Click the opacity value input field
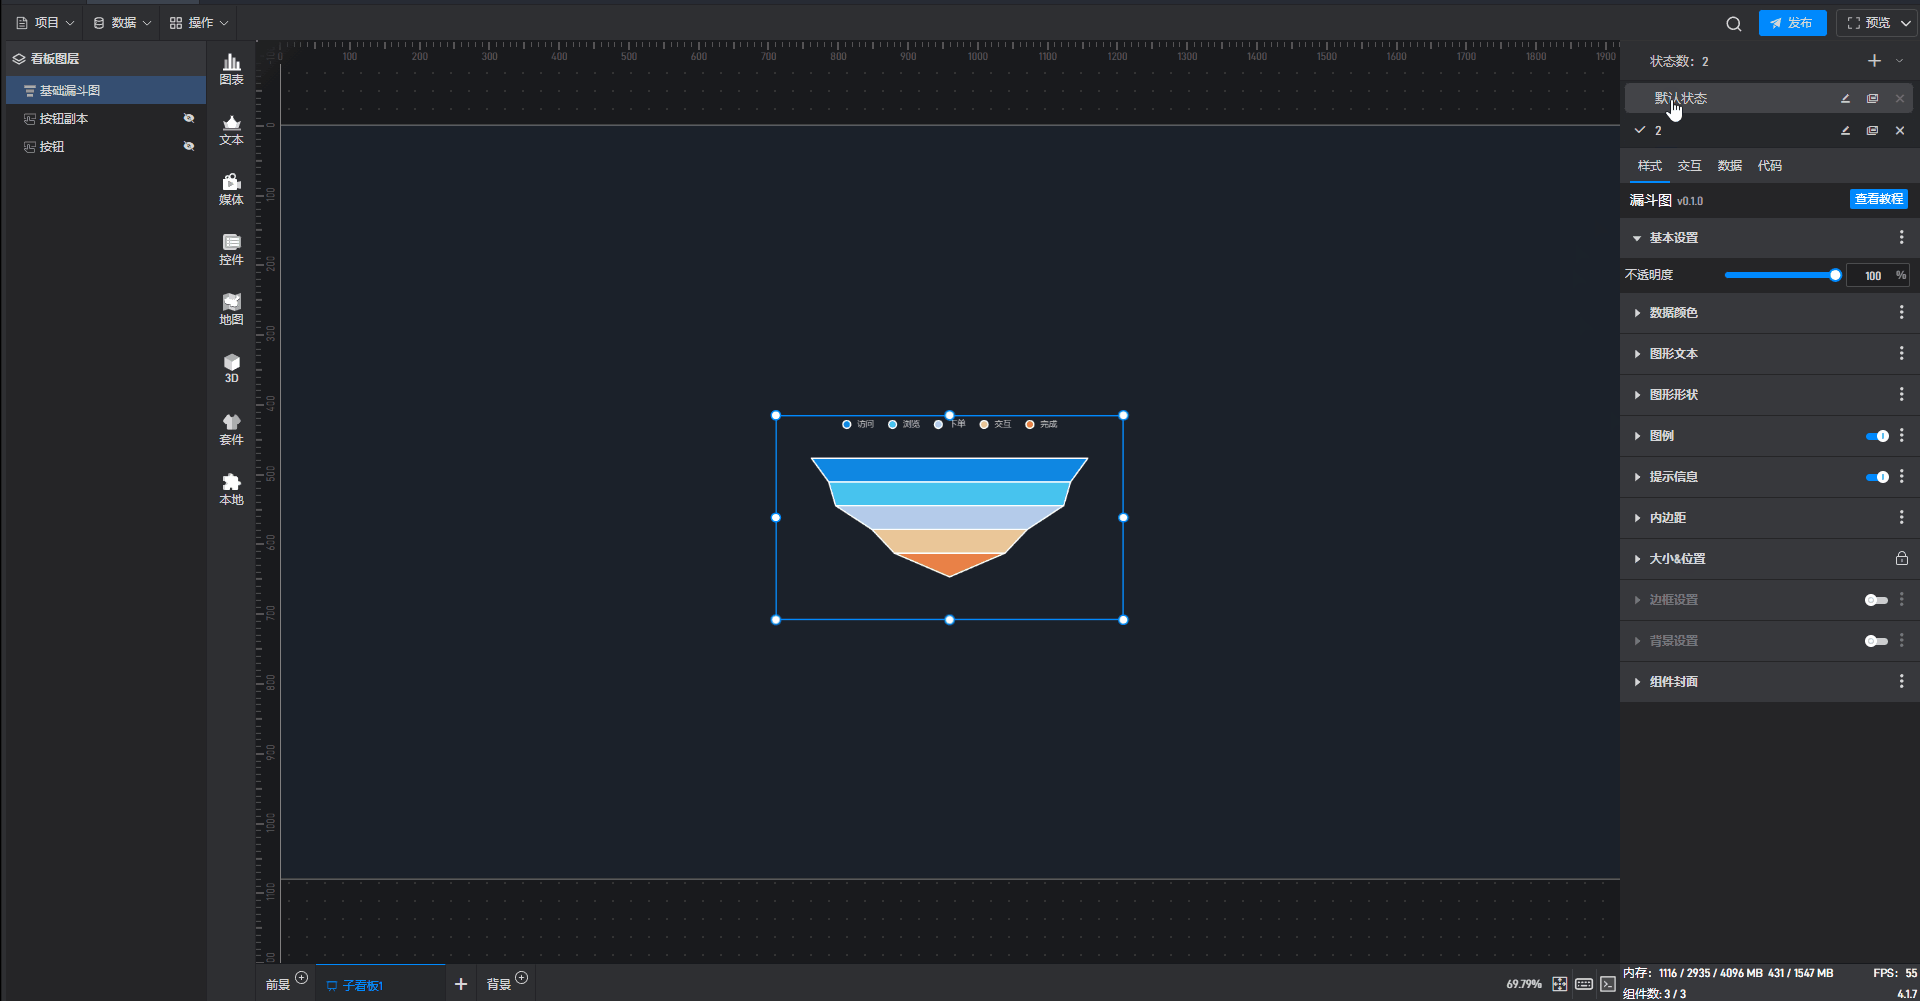Screen dimensions: 1920x1001 (x=1872, y=276)
